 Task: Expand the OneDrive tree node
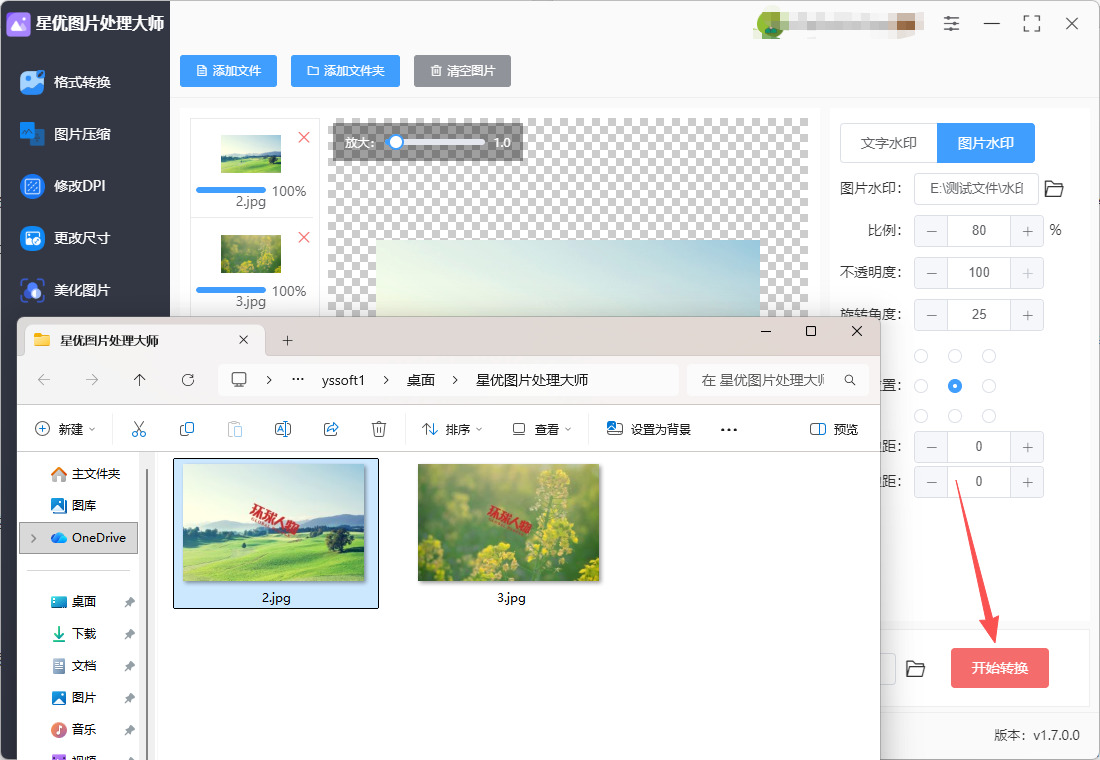click(x=34, y=538)
